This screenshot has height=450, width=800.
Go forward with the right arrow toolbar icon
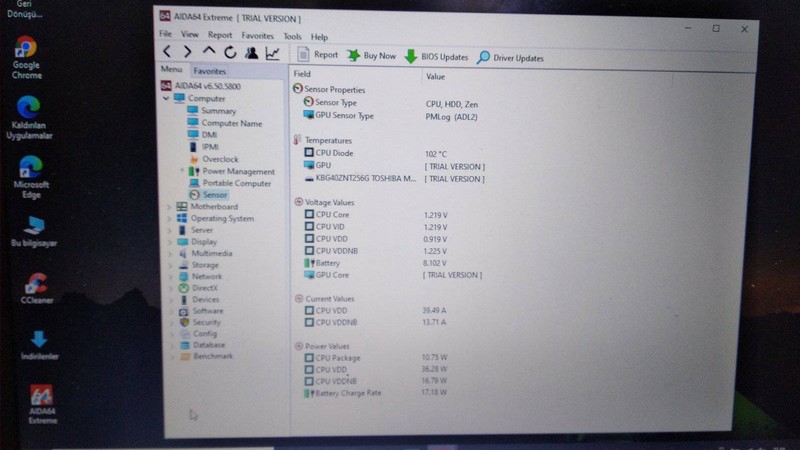click(x=187, y=52)
